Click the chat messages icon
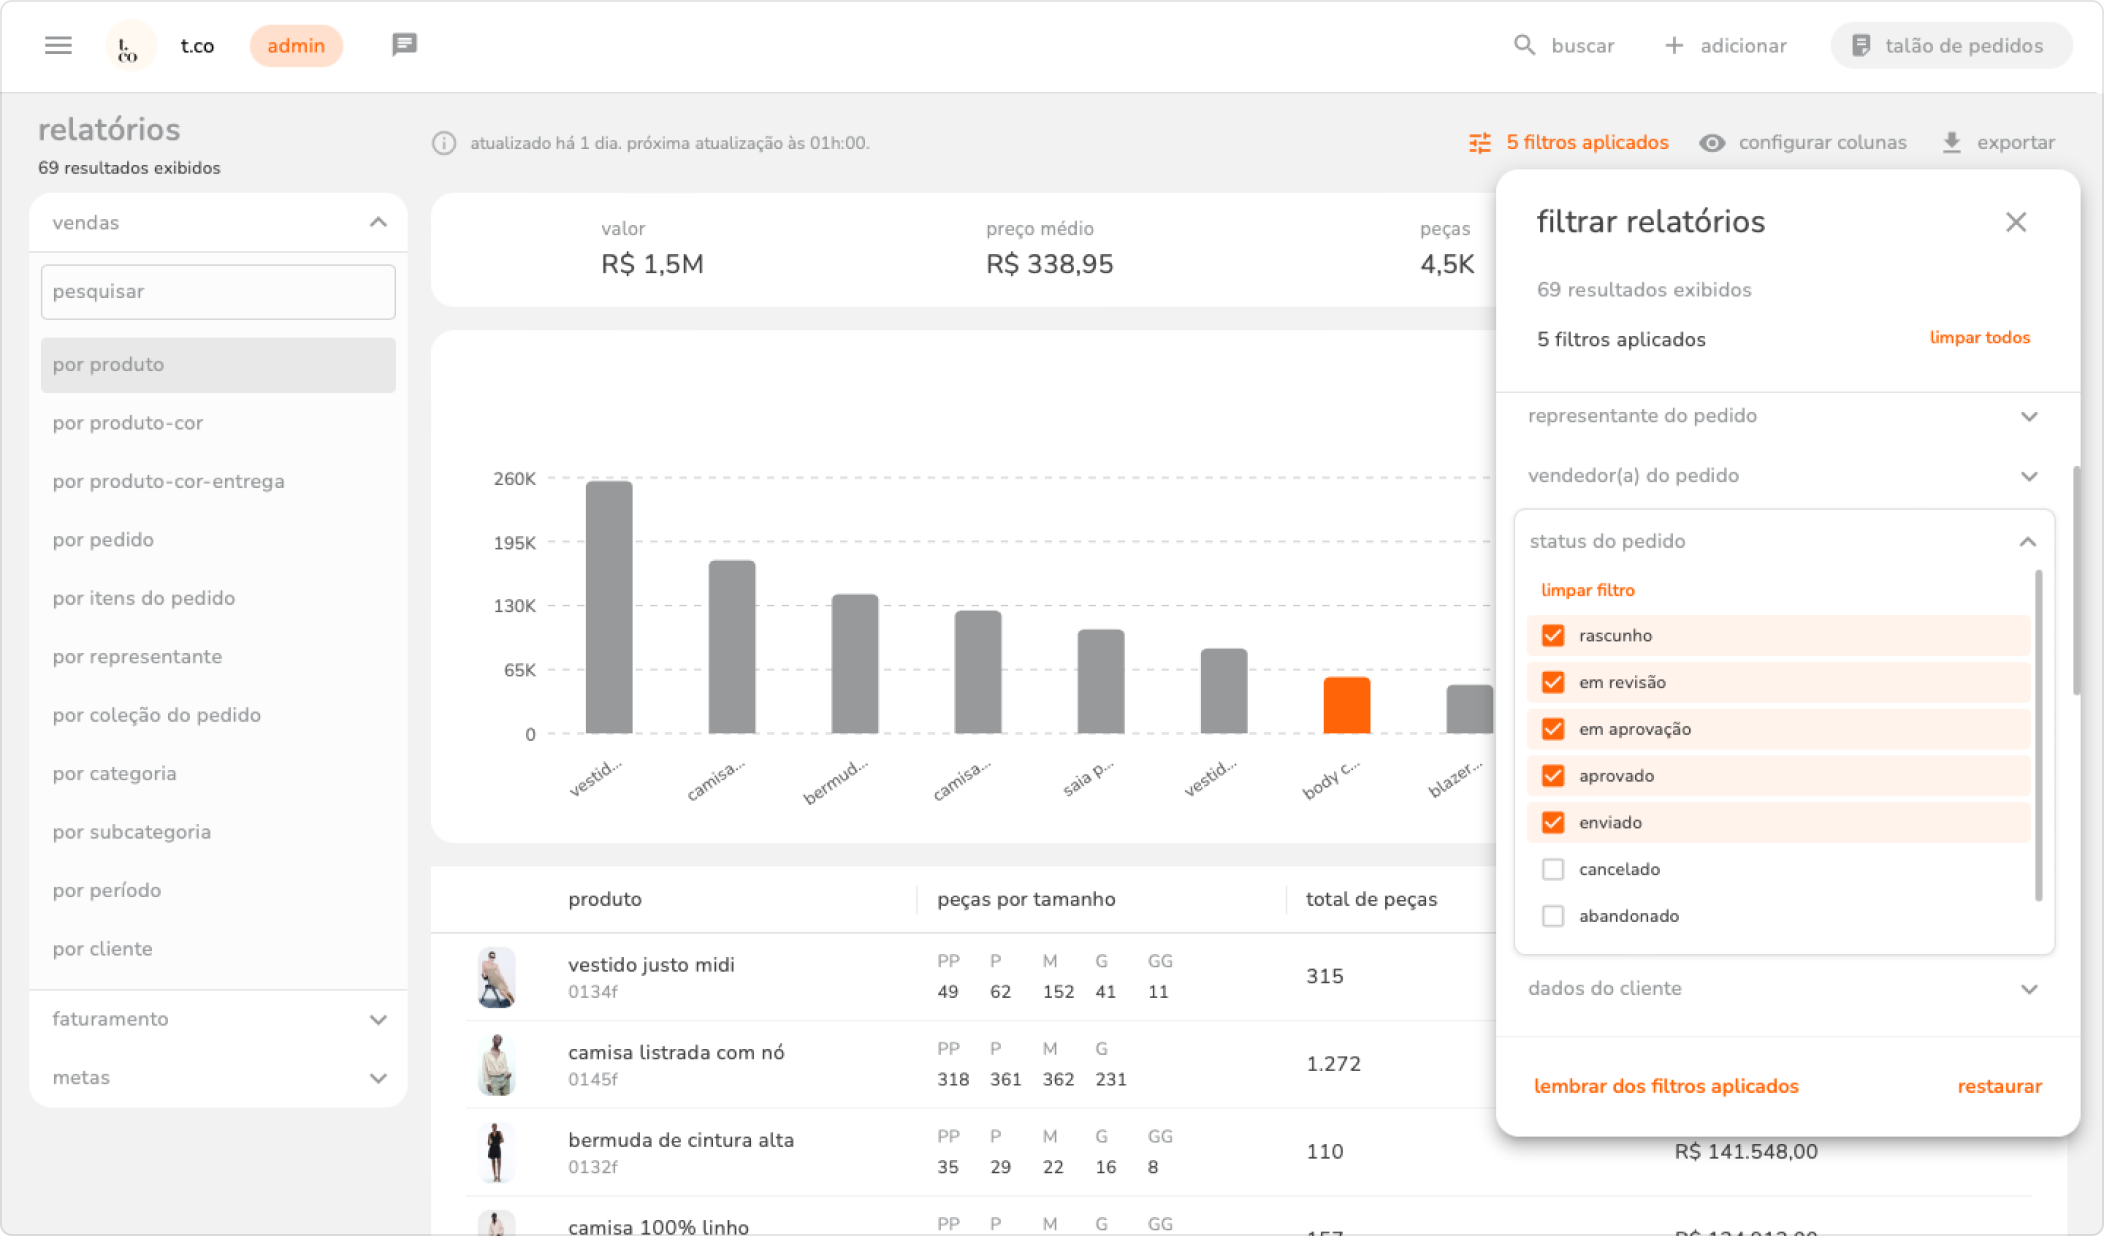This screenshot has width=2104, height=1236. (x=404, y=45)
